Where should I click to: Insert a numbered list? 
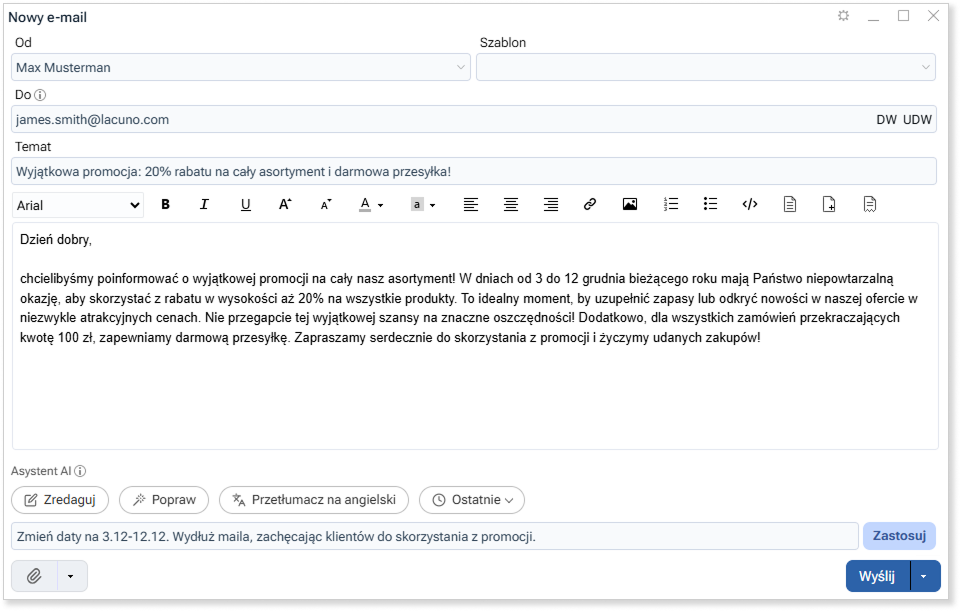click(671, 204)
